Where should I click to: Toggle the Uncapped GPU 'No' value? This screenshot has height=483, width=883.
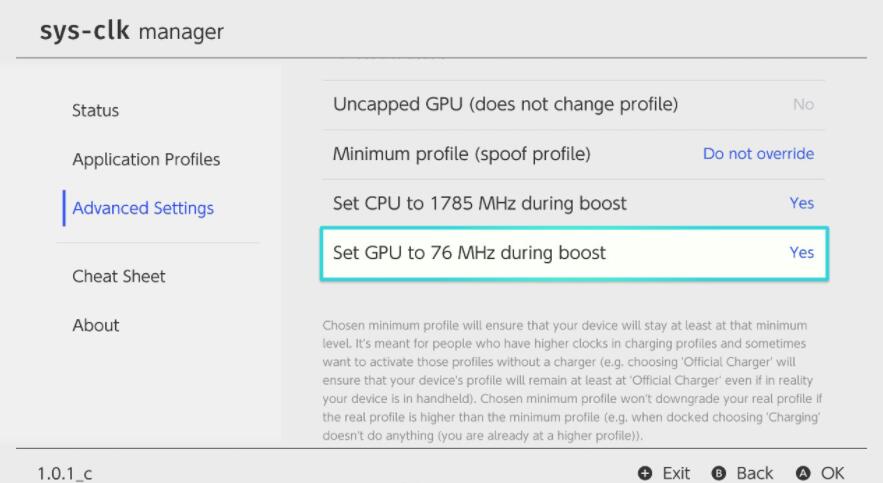coord(803,104)
